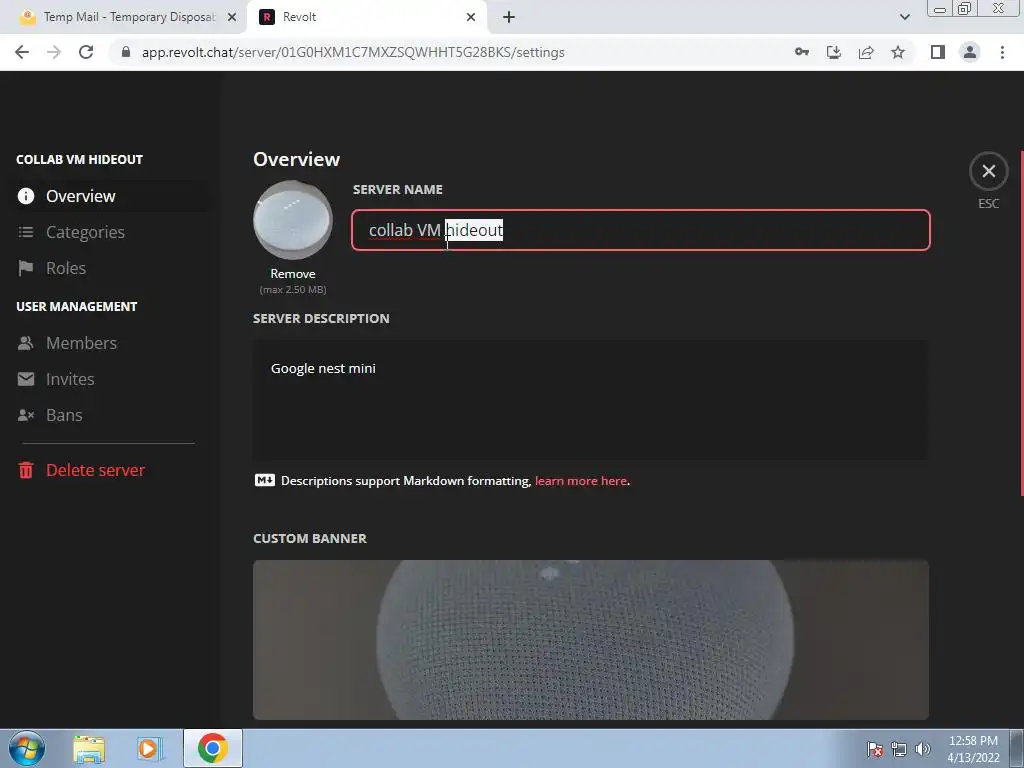Click the Server Description text area
The width and height of the screenshot is (1024, 768).
pos(590,400)
